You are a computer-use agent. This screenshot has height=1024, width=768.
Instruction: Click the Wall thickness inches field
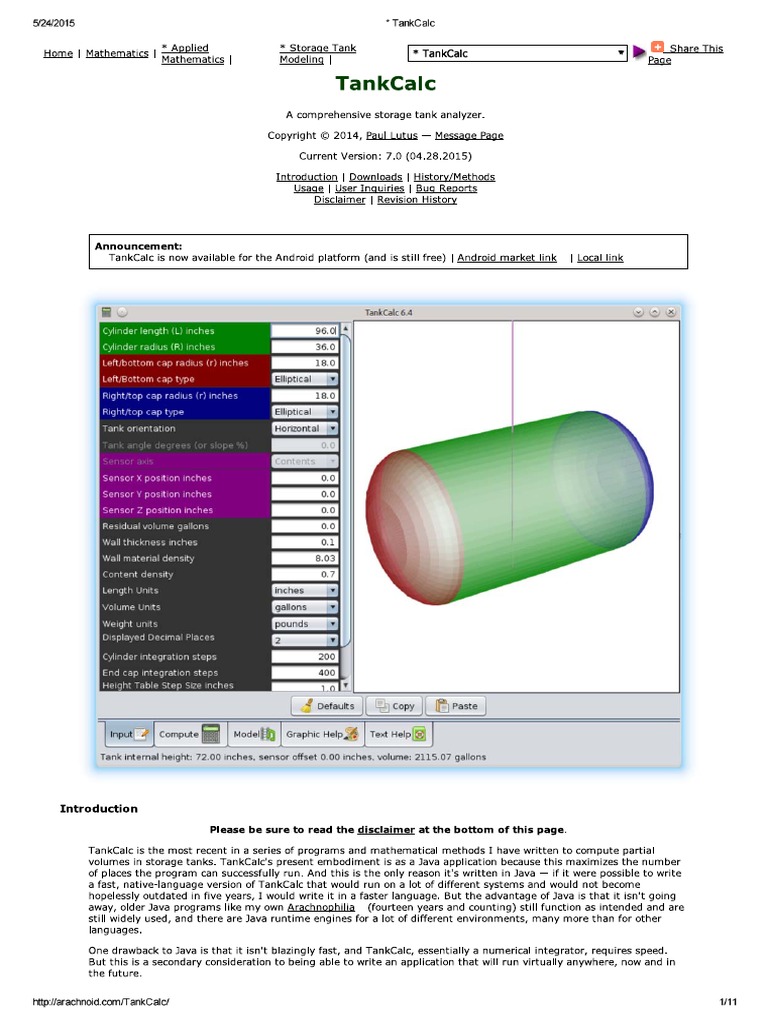pos(304,542)
